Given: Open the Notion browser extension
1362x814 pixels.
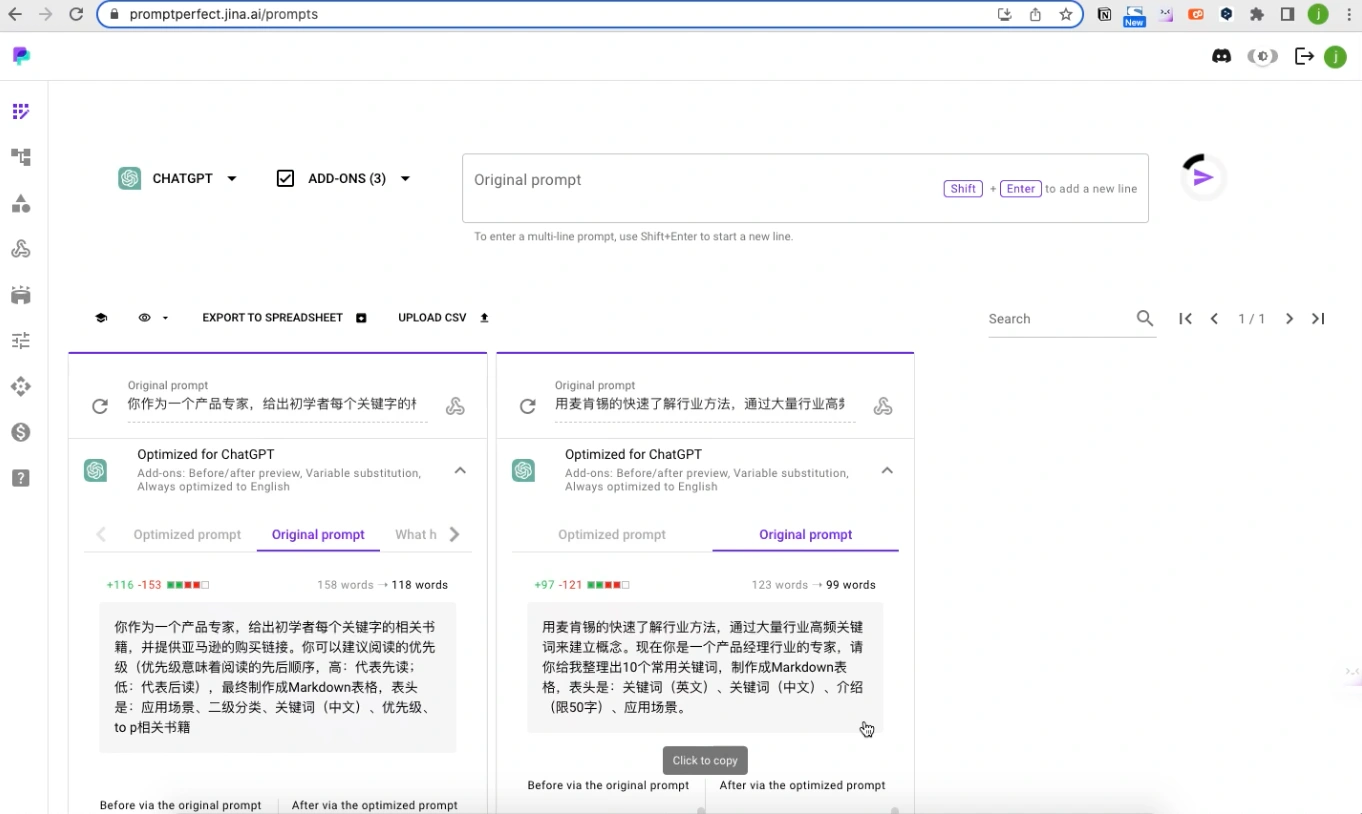Looking at the screenshot, I should 1104,14.
